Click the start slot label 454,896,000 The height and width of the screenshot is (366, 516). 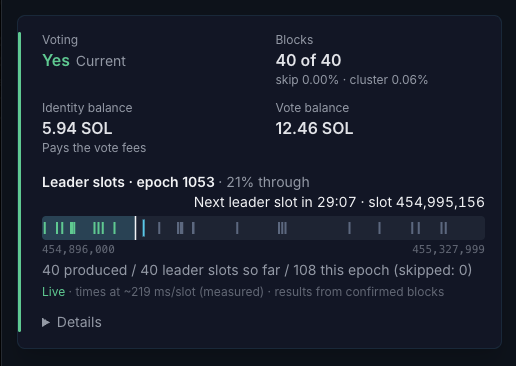point(78,249)
